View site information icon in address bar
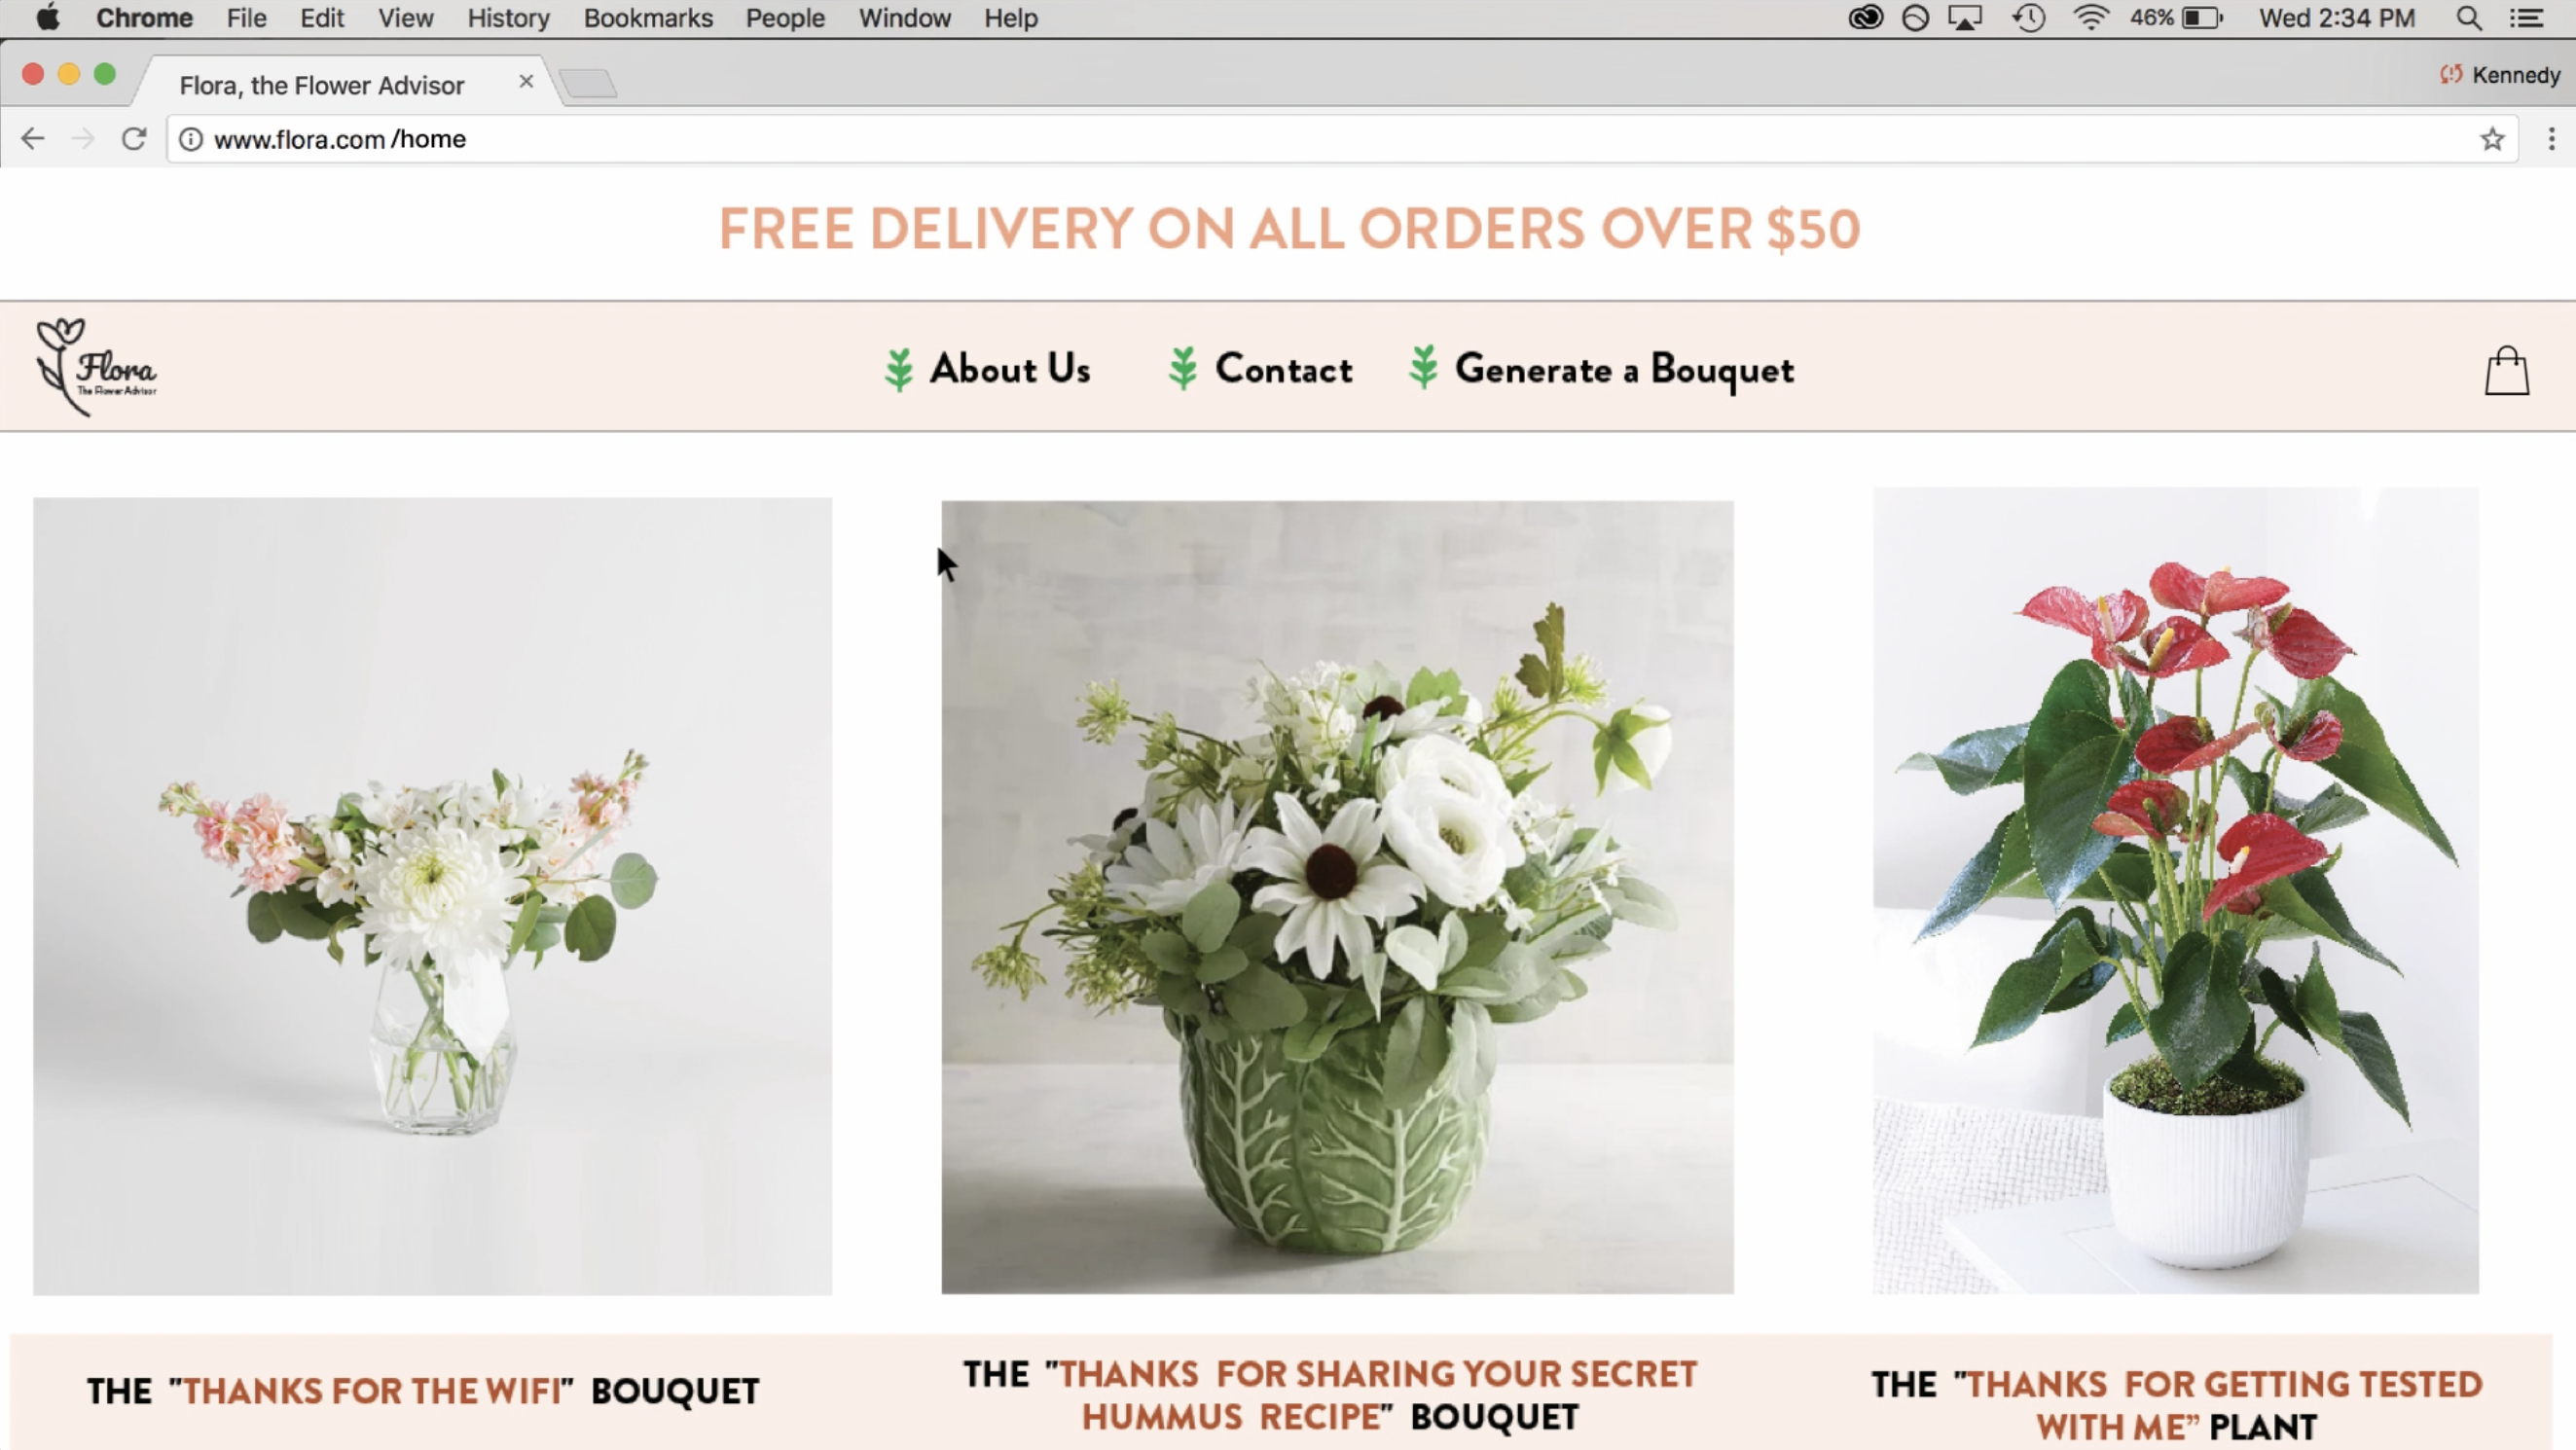2576x1450 pixels. pos(191,139)
